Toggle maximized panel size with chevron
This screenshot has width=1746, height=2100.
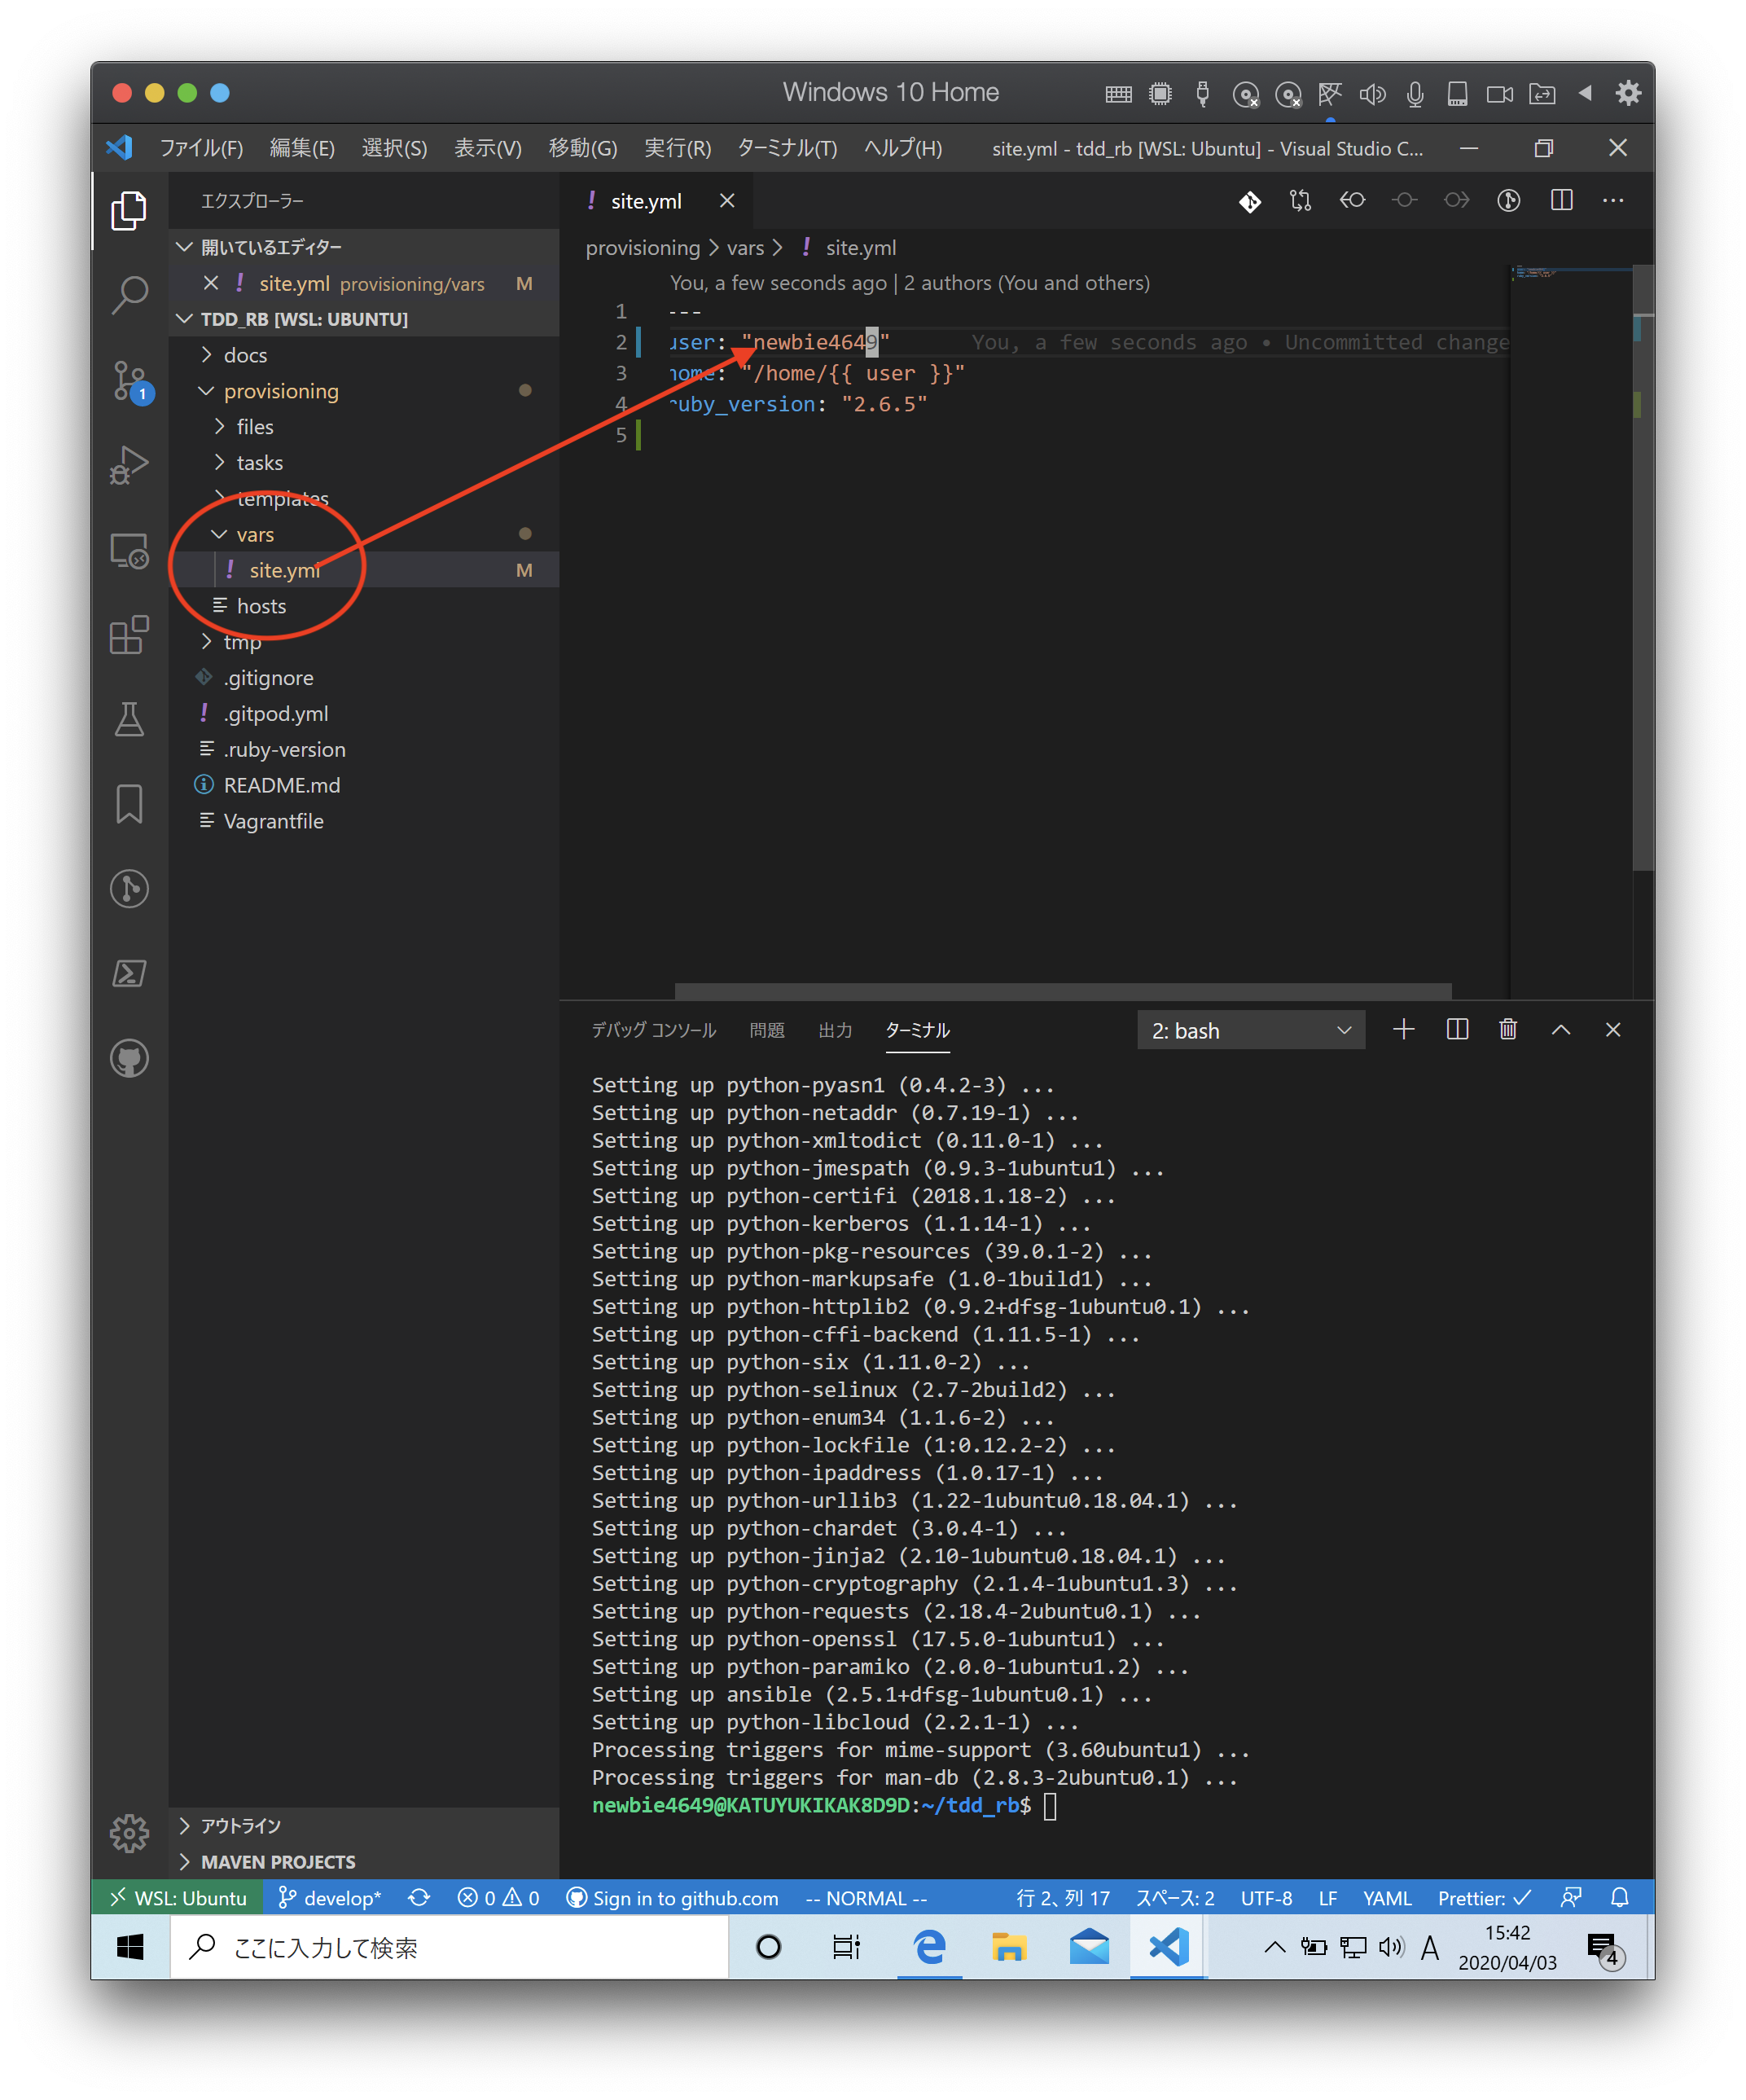pyautogui.click(x=1560, y=1030)
